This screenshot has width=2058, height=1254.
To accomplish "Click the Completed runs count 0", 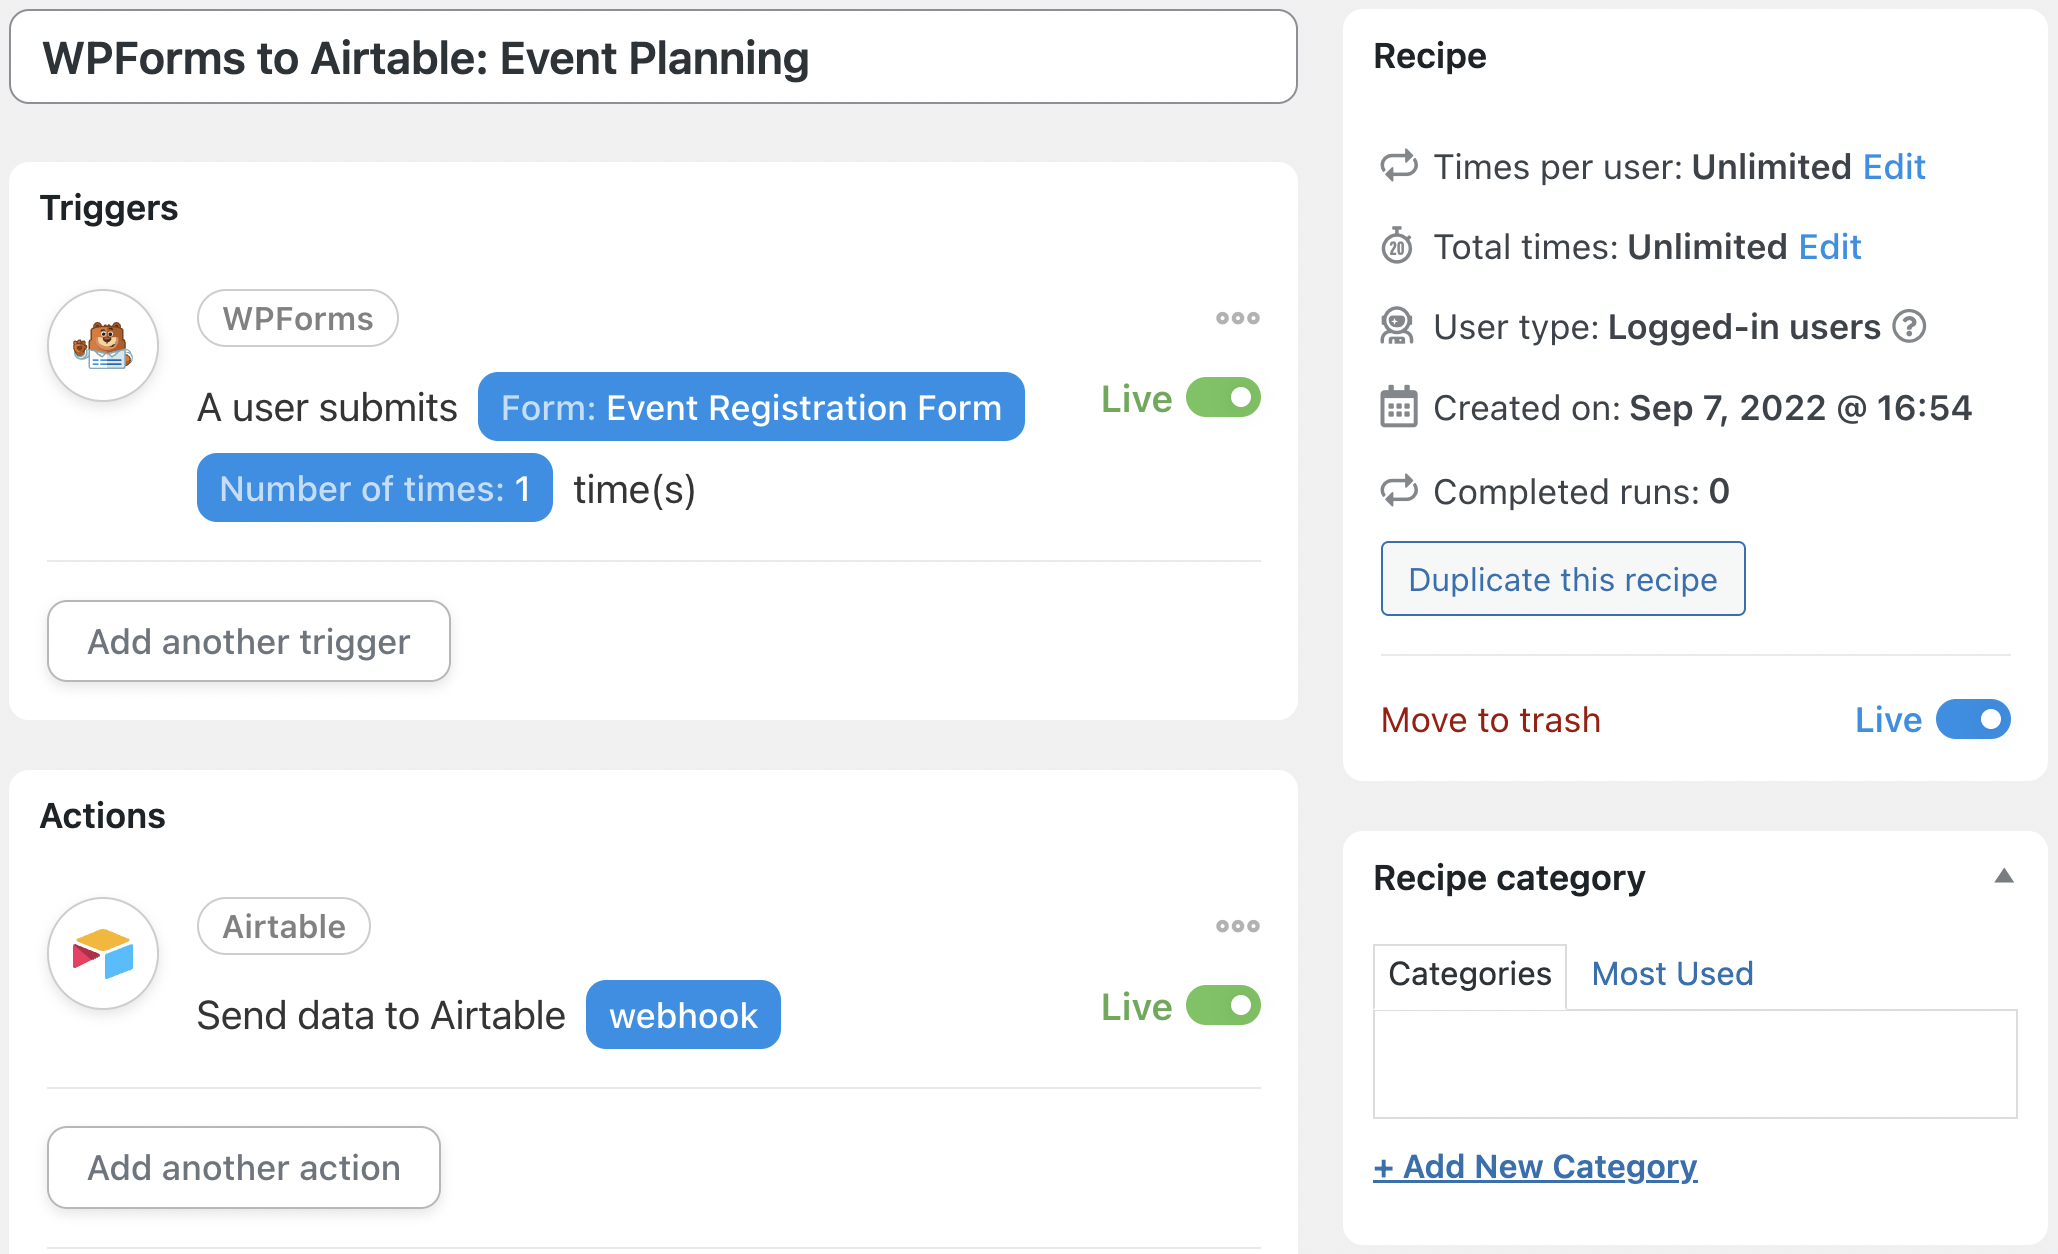I will point(1719,491).
